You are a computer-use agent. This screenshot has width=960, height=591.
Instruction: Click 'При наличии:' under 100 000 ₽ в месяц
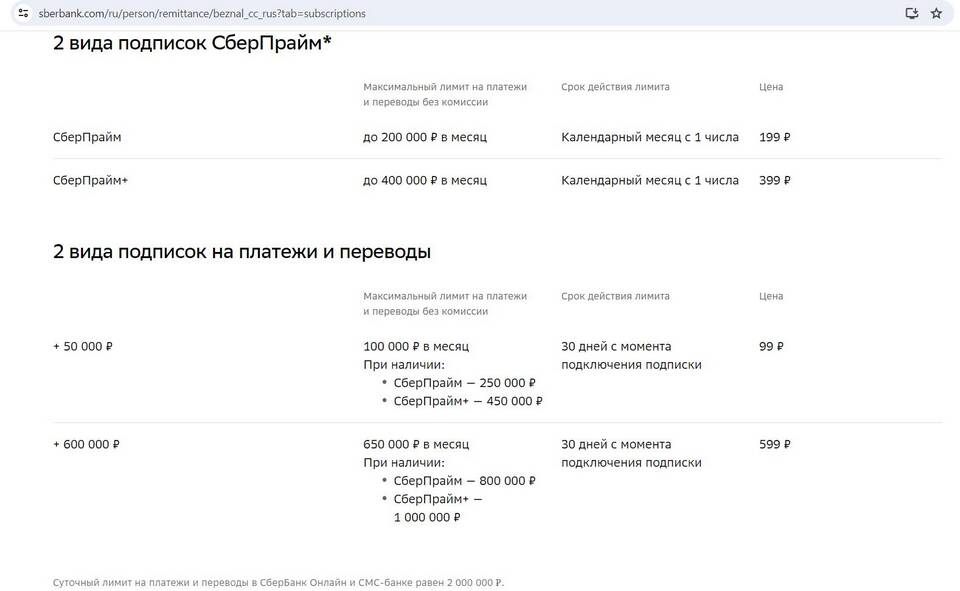[x=403, y=364]
